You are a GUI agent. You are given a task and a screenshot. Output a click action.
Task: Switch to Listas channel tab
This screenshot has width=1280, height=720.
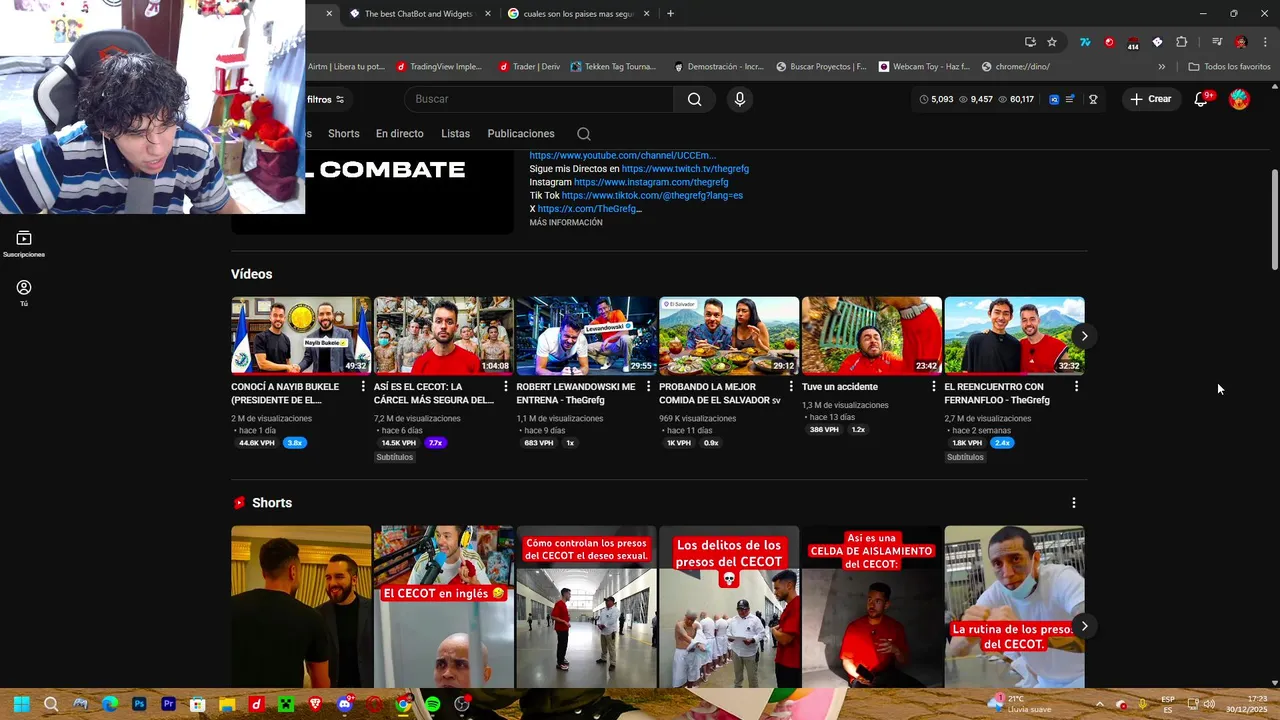point(455,134)
